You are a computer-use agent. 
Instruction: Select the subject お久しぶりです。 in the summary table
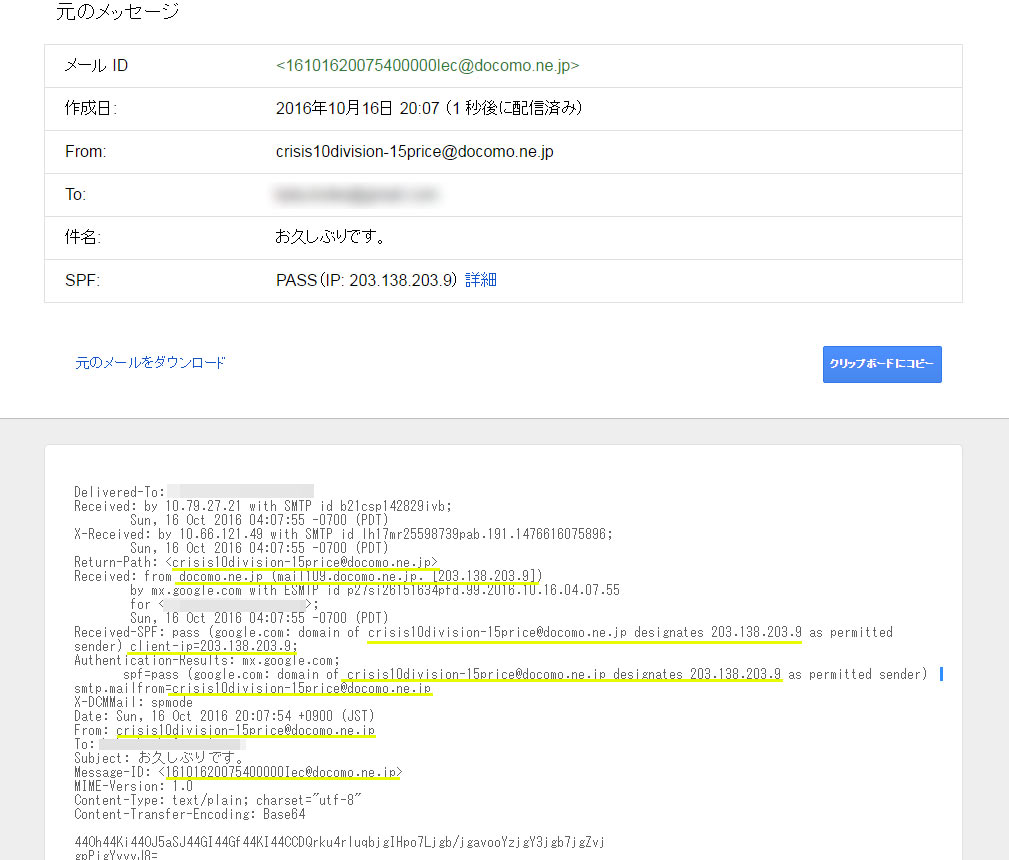(x=330, y=237)
